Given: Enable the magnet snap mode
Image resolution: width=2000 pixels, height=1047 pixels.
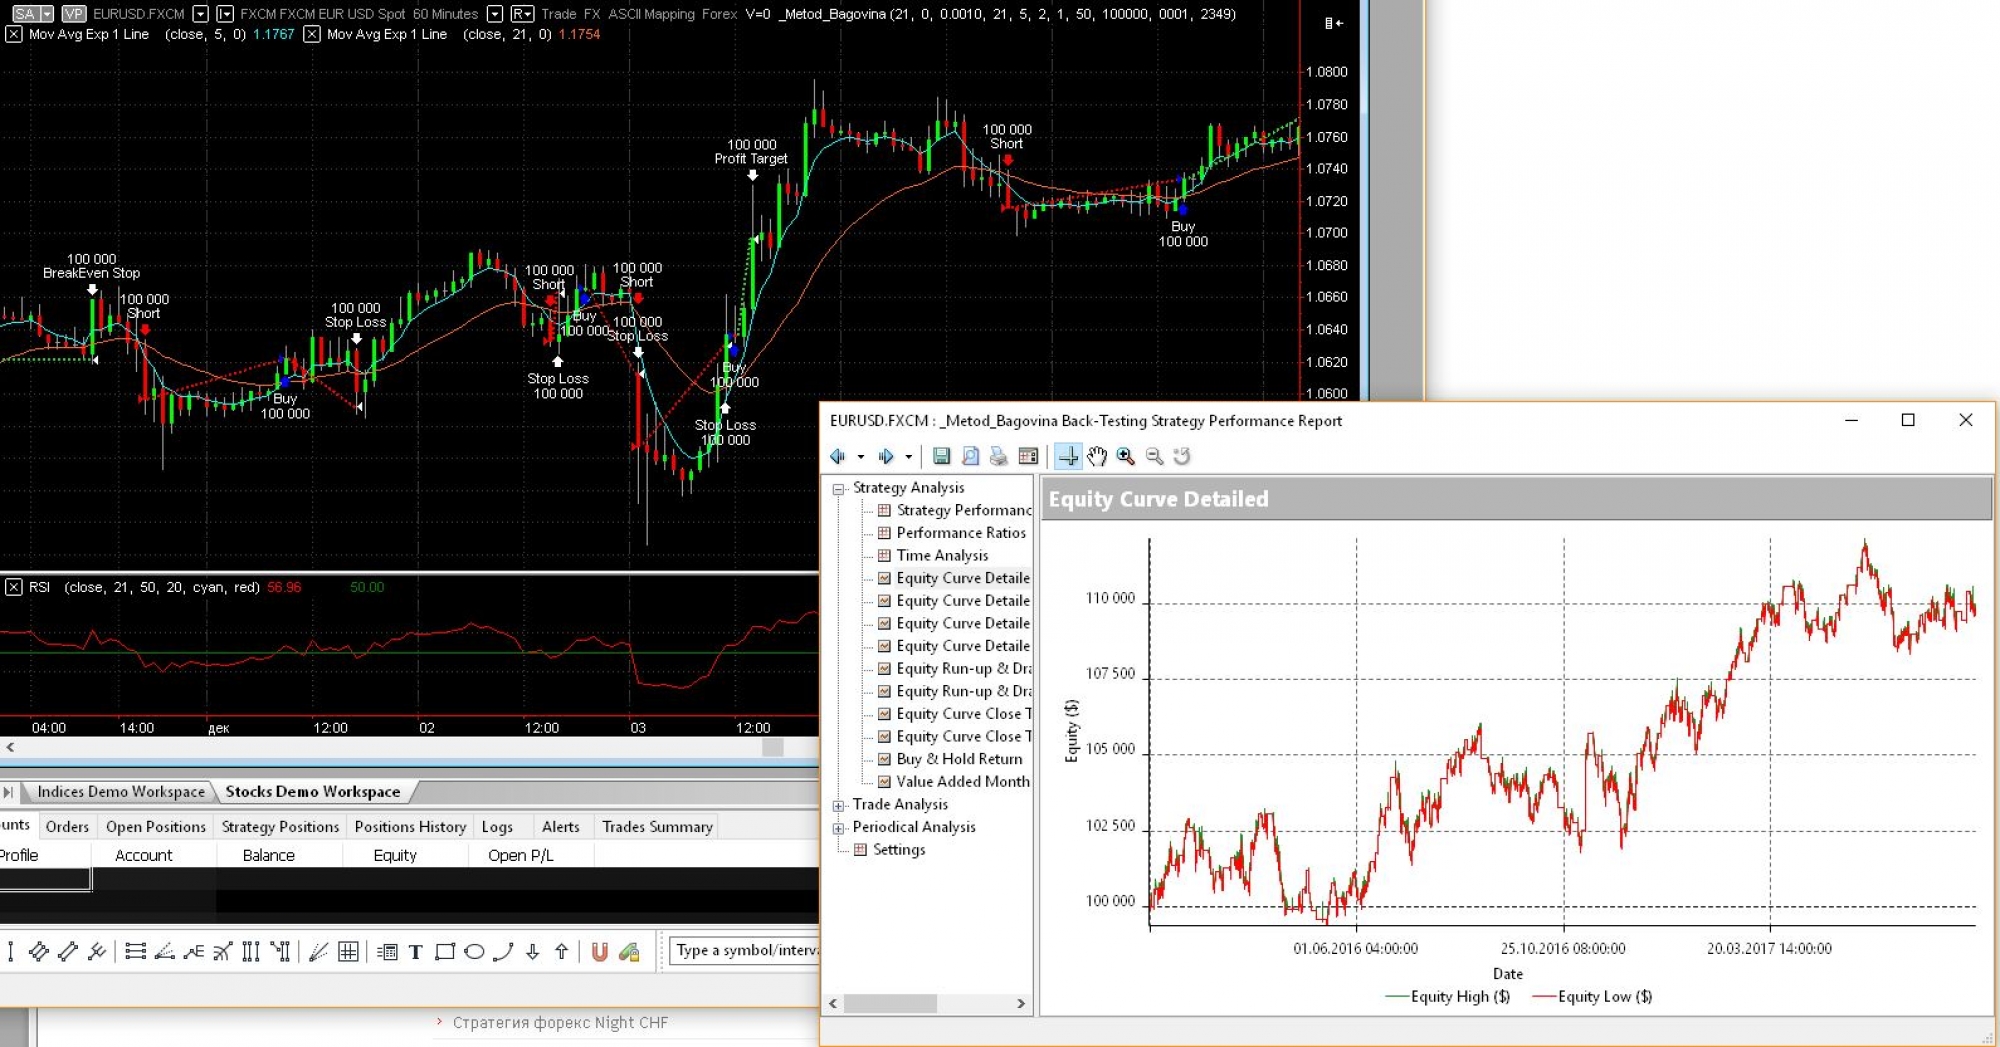Looking at the screenshot, I should click(599, 952).
